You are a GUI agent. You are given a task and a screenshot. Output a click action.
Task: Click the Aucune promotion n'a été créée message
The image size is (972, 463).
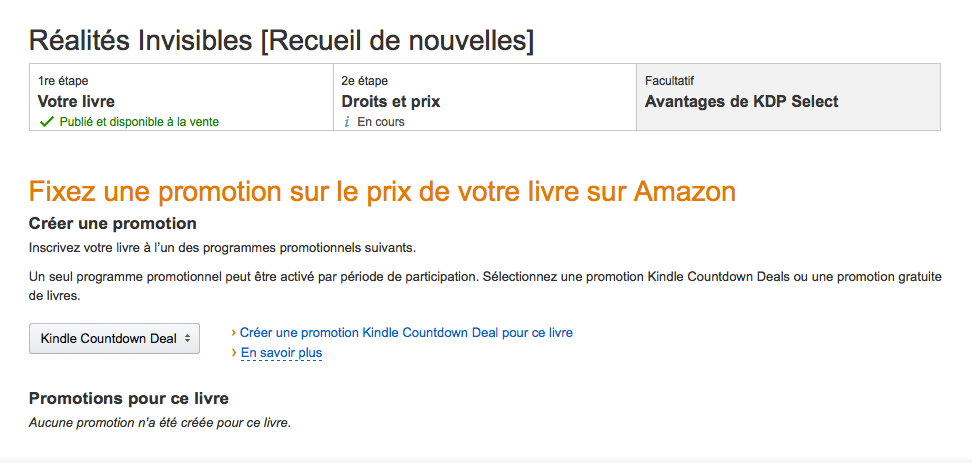160,423
